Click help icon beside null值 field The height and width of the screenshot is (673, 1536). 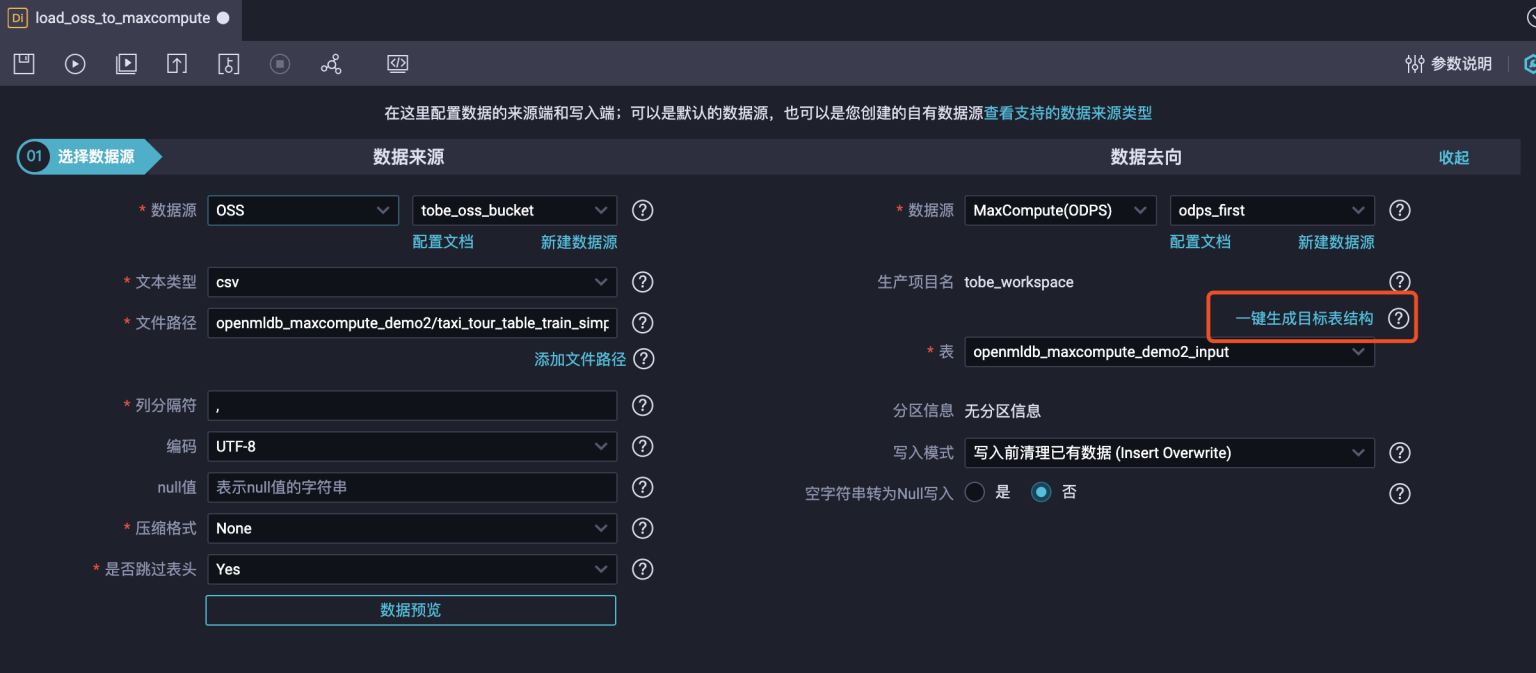click(x=644, y=487)
